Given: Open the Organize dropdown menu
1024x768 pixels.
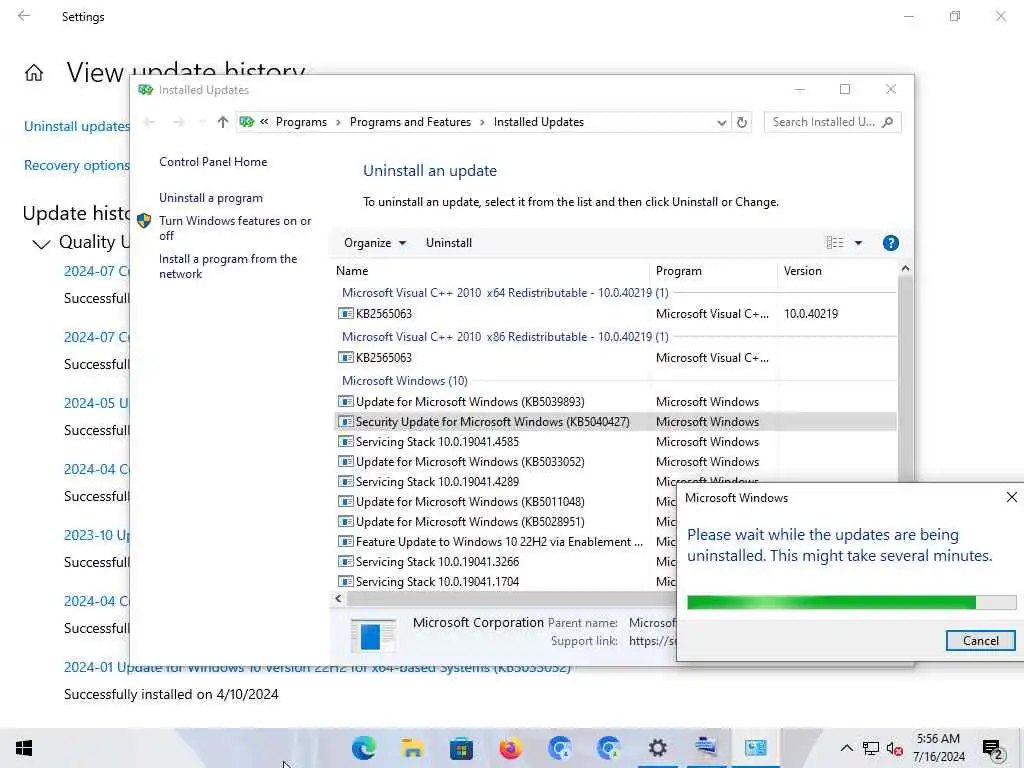Looking at the screenshot, I should coord(375,243).
